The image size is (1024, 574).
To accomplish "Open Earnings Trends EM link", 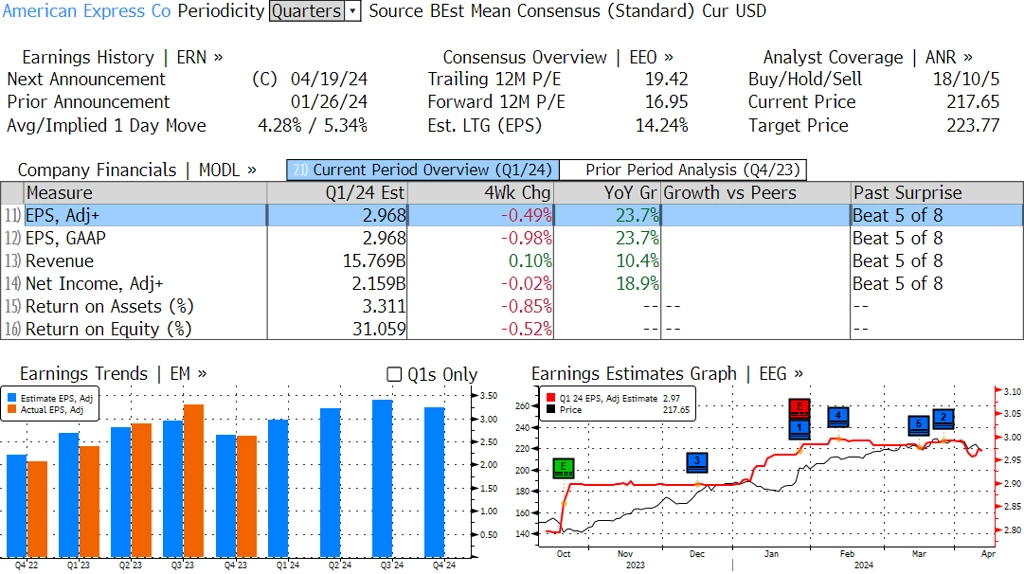I will pos(113,374).
